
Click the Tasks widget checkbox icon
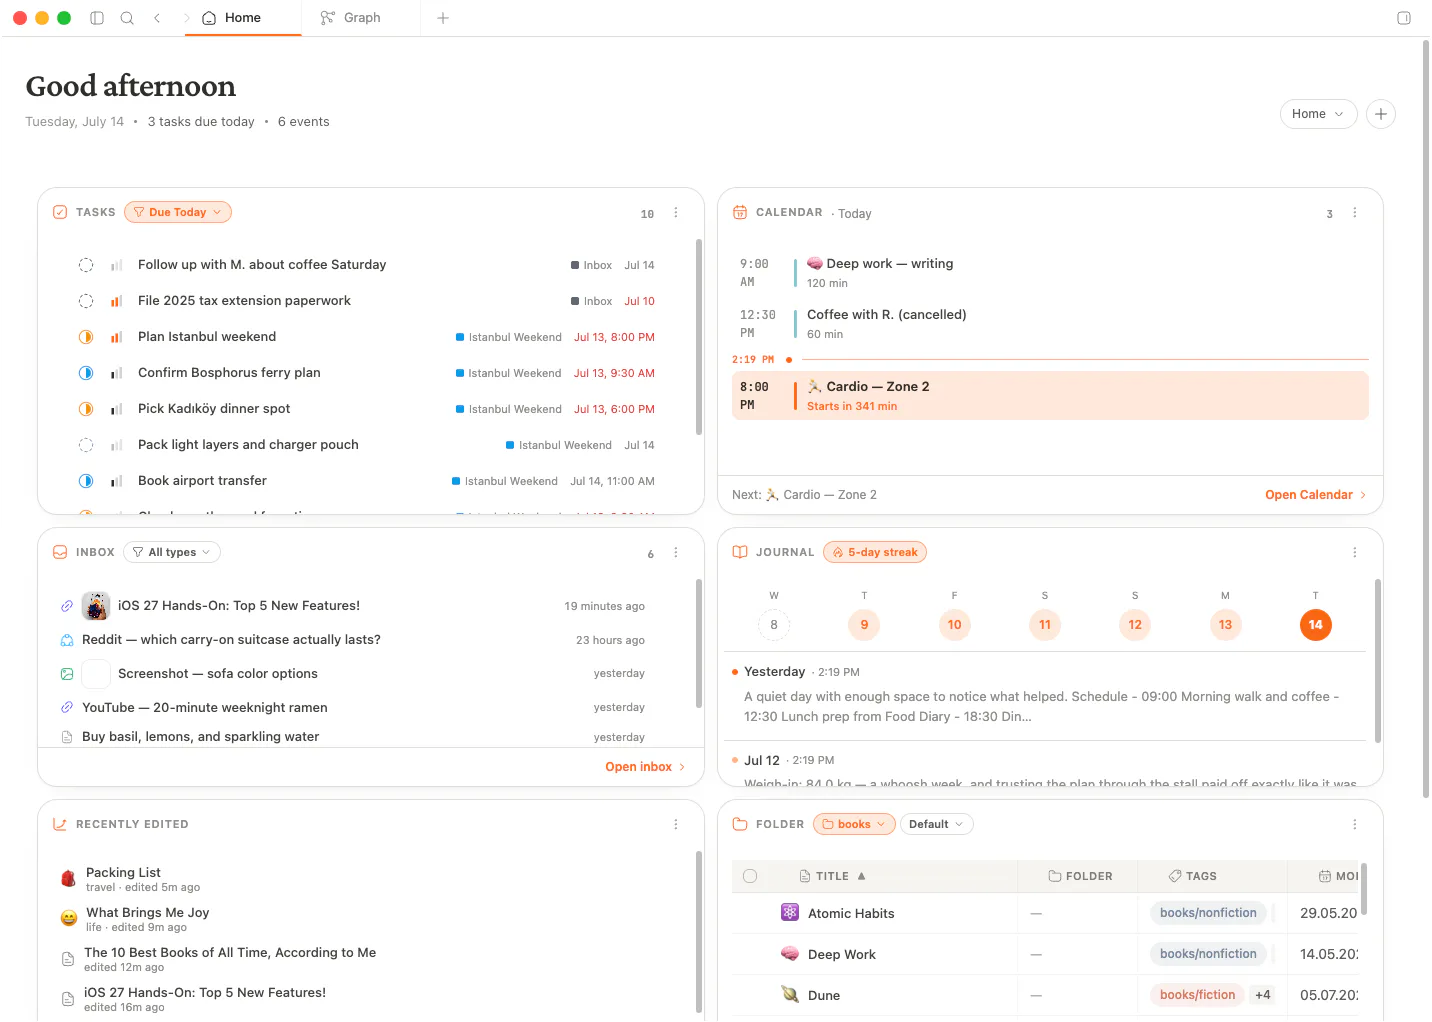click(x=60, y=212)
